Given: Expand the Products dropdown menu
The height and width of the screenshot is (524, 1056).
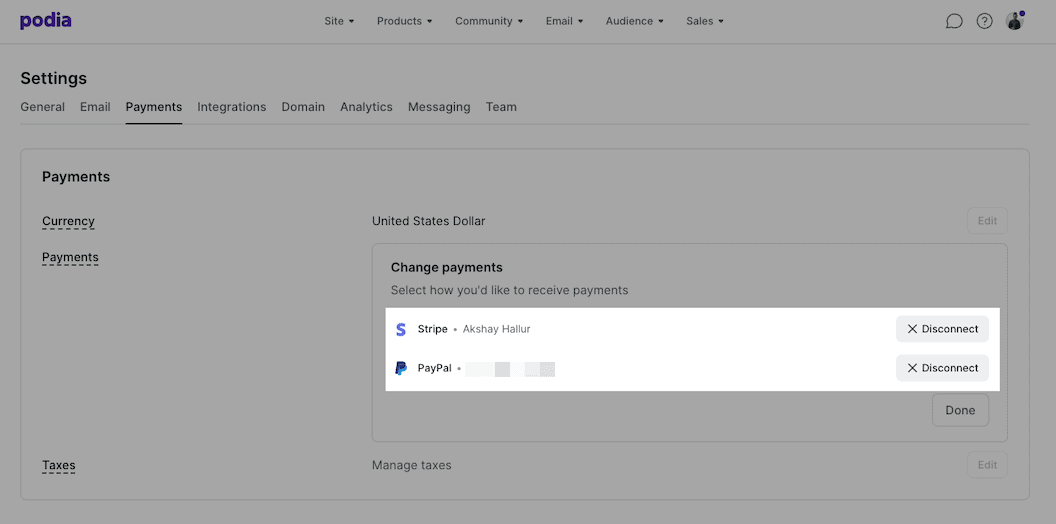Looking at the screenshot, I should [405, 21].
